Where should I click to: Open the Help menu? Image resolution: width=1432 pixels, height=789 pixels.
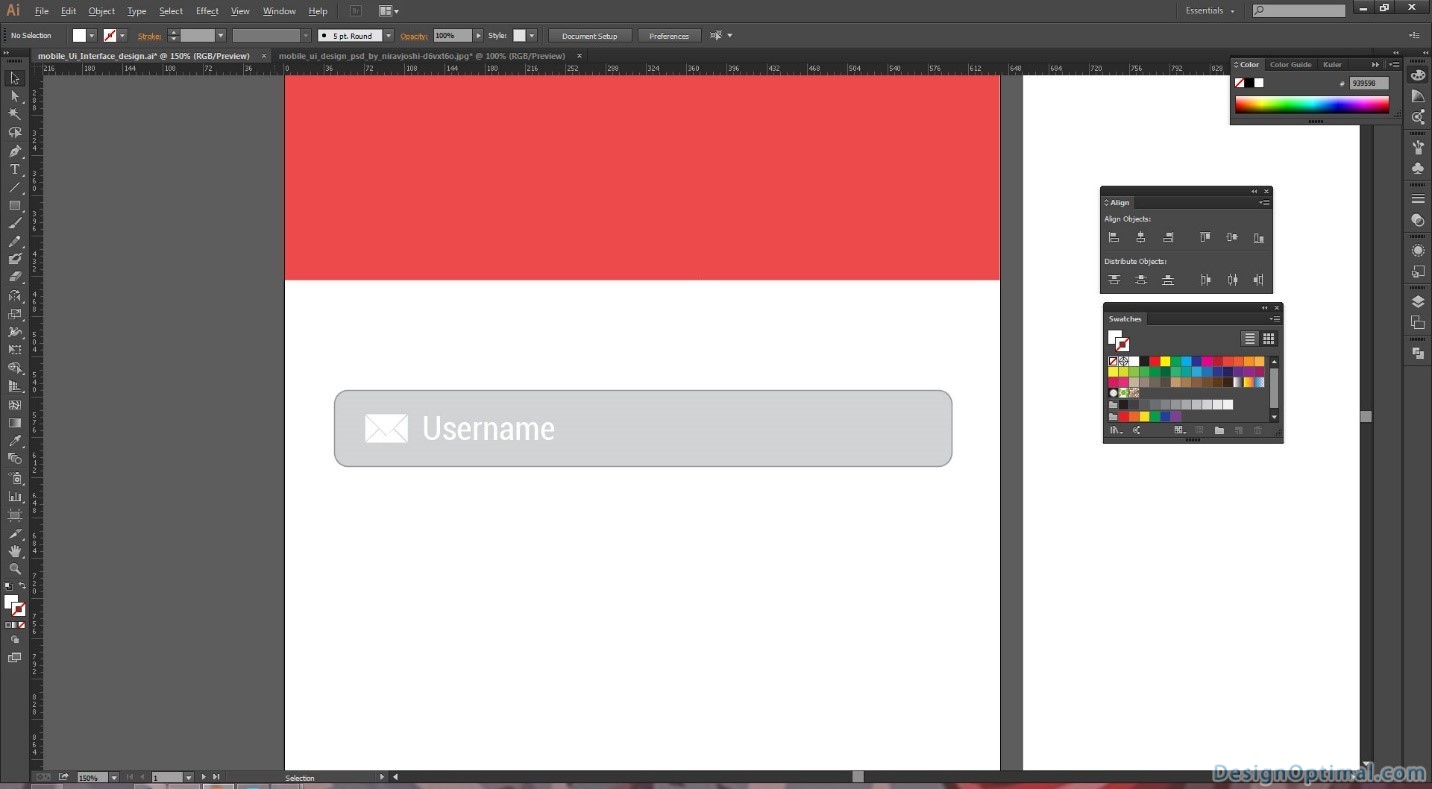click(318, 11)
